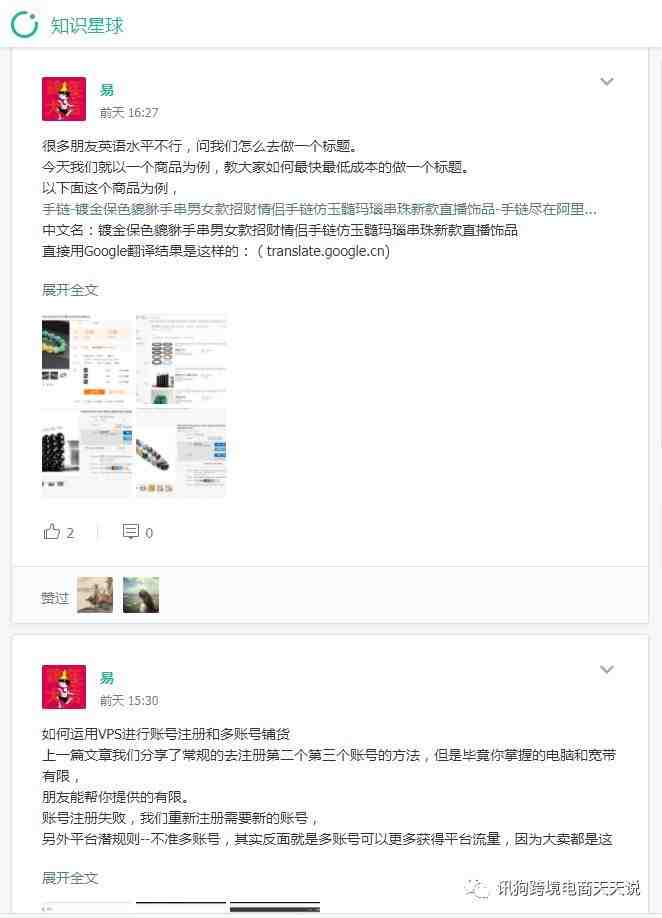Open the mixed-color bracelet translation thumbnail
This screenshot has width=662, height=918.
pyautogui.click(x=181, y=453)
